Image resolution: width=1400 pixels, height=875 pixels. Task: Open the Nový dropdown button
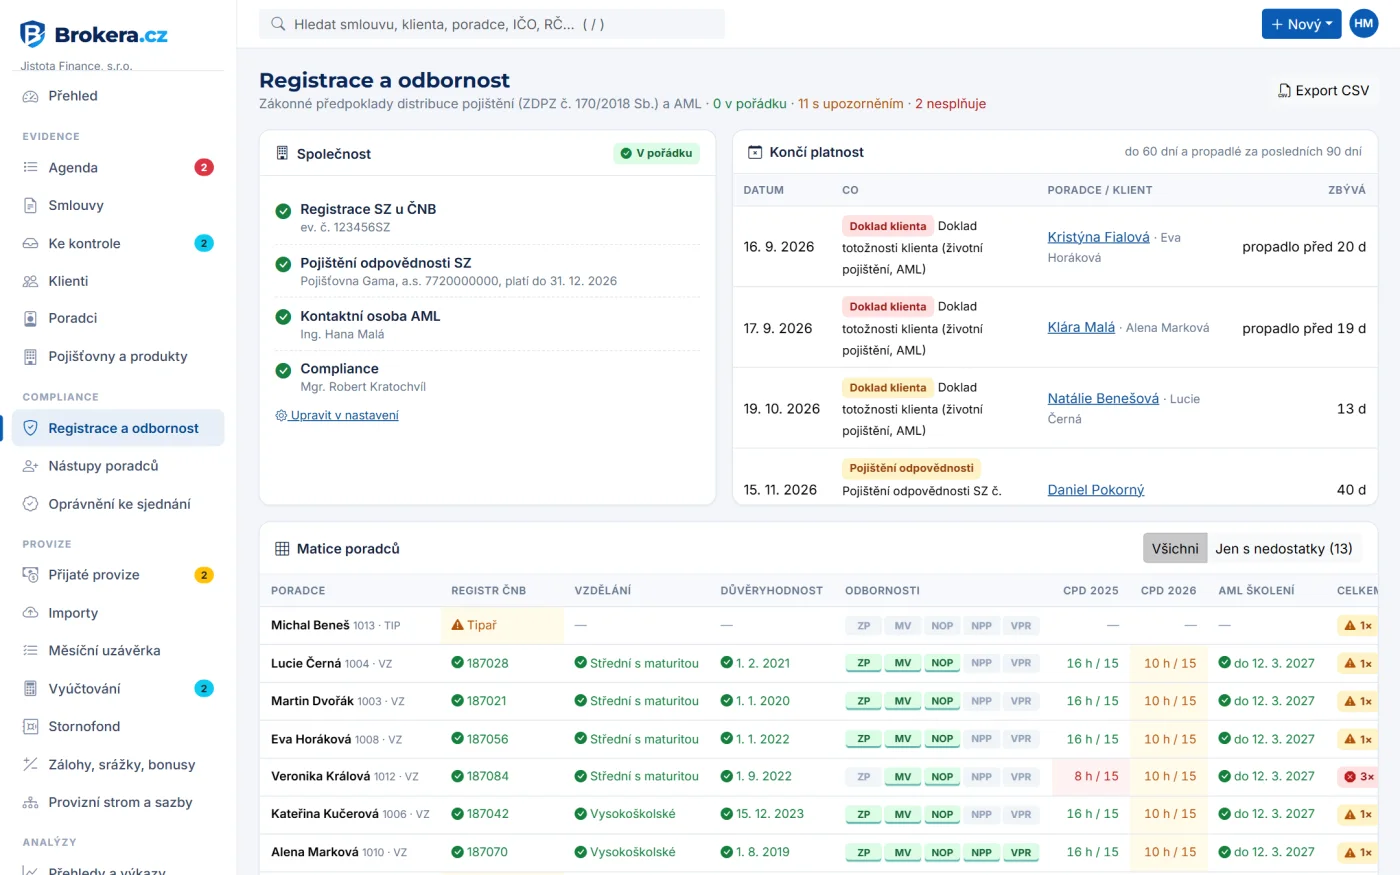pyautogui.click(x=1301, y=24)
